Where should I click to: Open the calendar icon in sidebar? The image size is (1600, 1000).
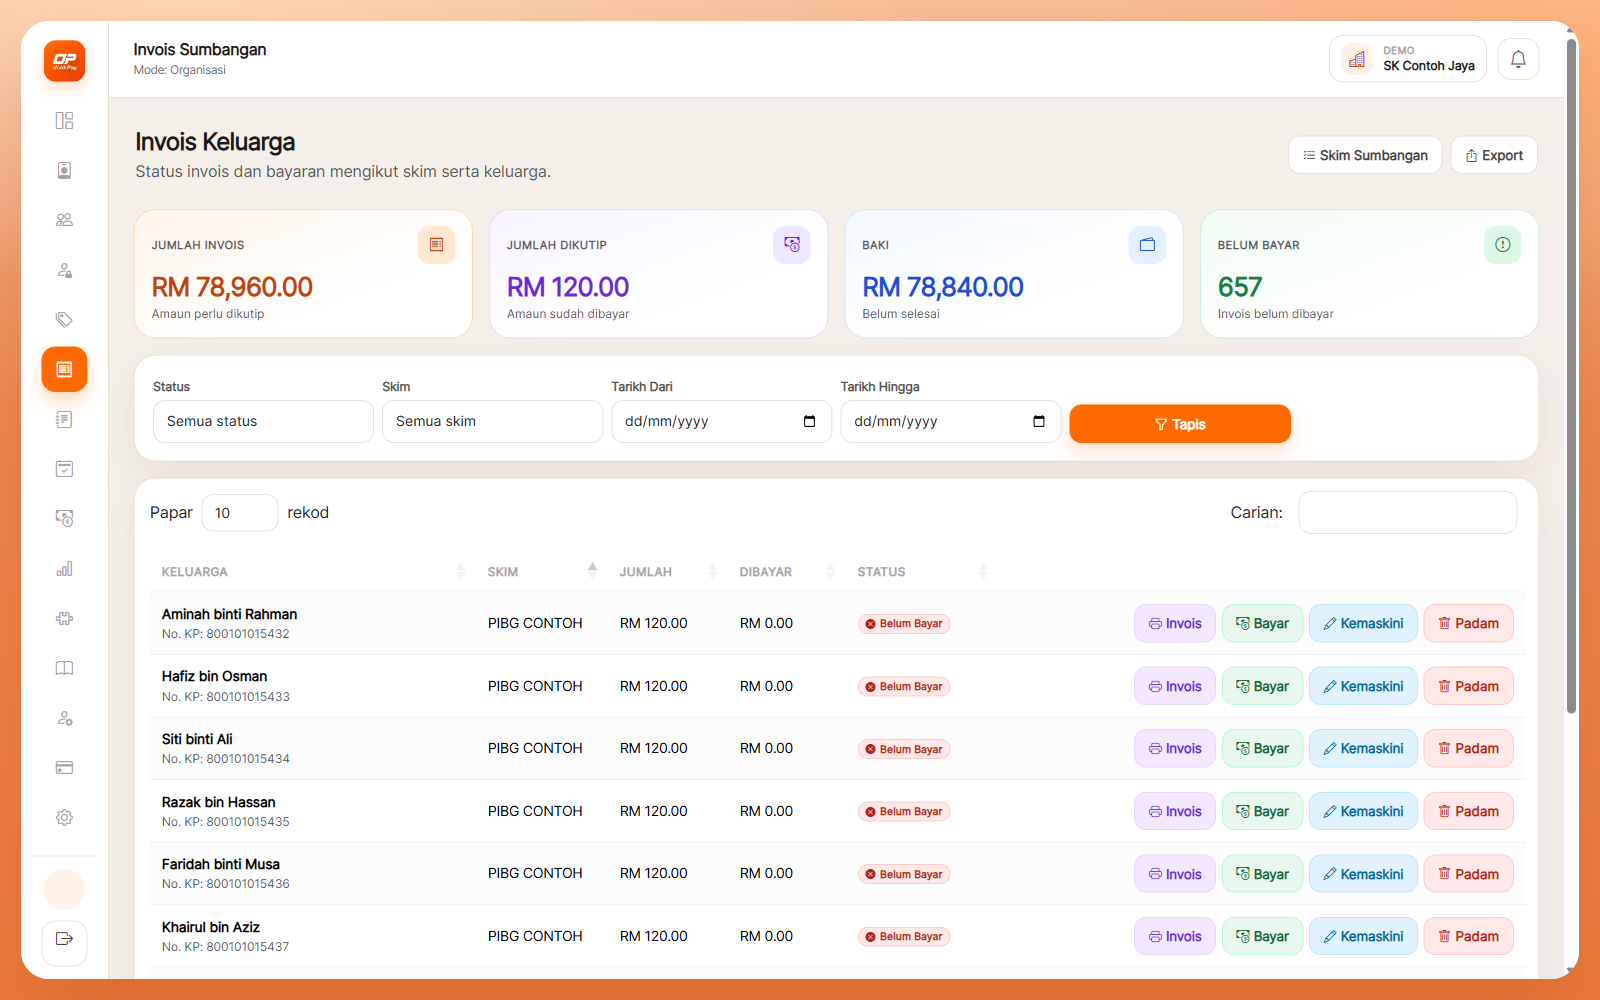pos(64,469)
